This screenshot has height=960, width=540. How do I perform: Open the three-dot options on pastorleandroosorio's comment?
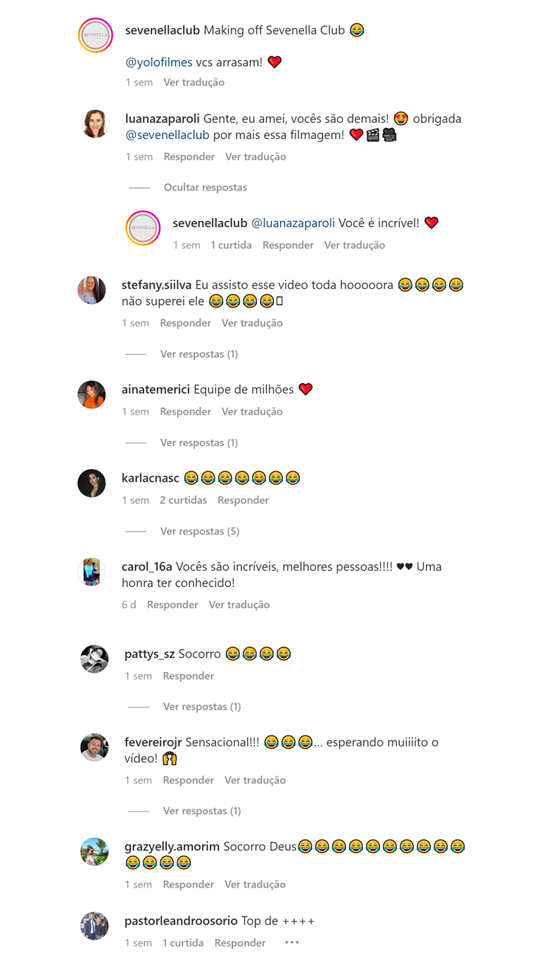pos(292,942)
